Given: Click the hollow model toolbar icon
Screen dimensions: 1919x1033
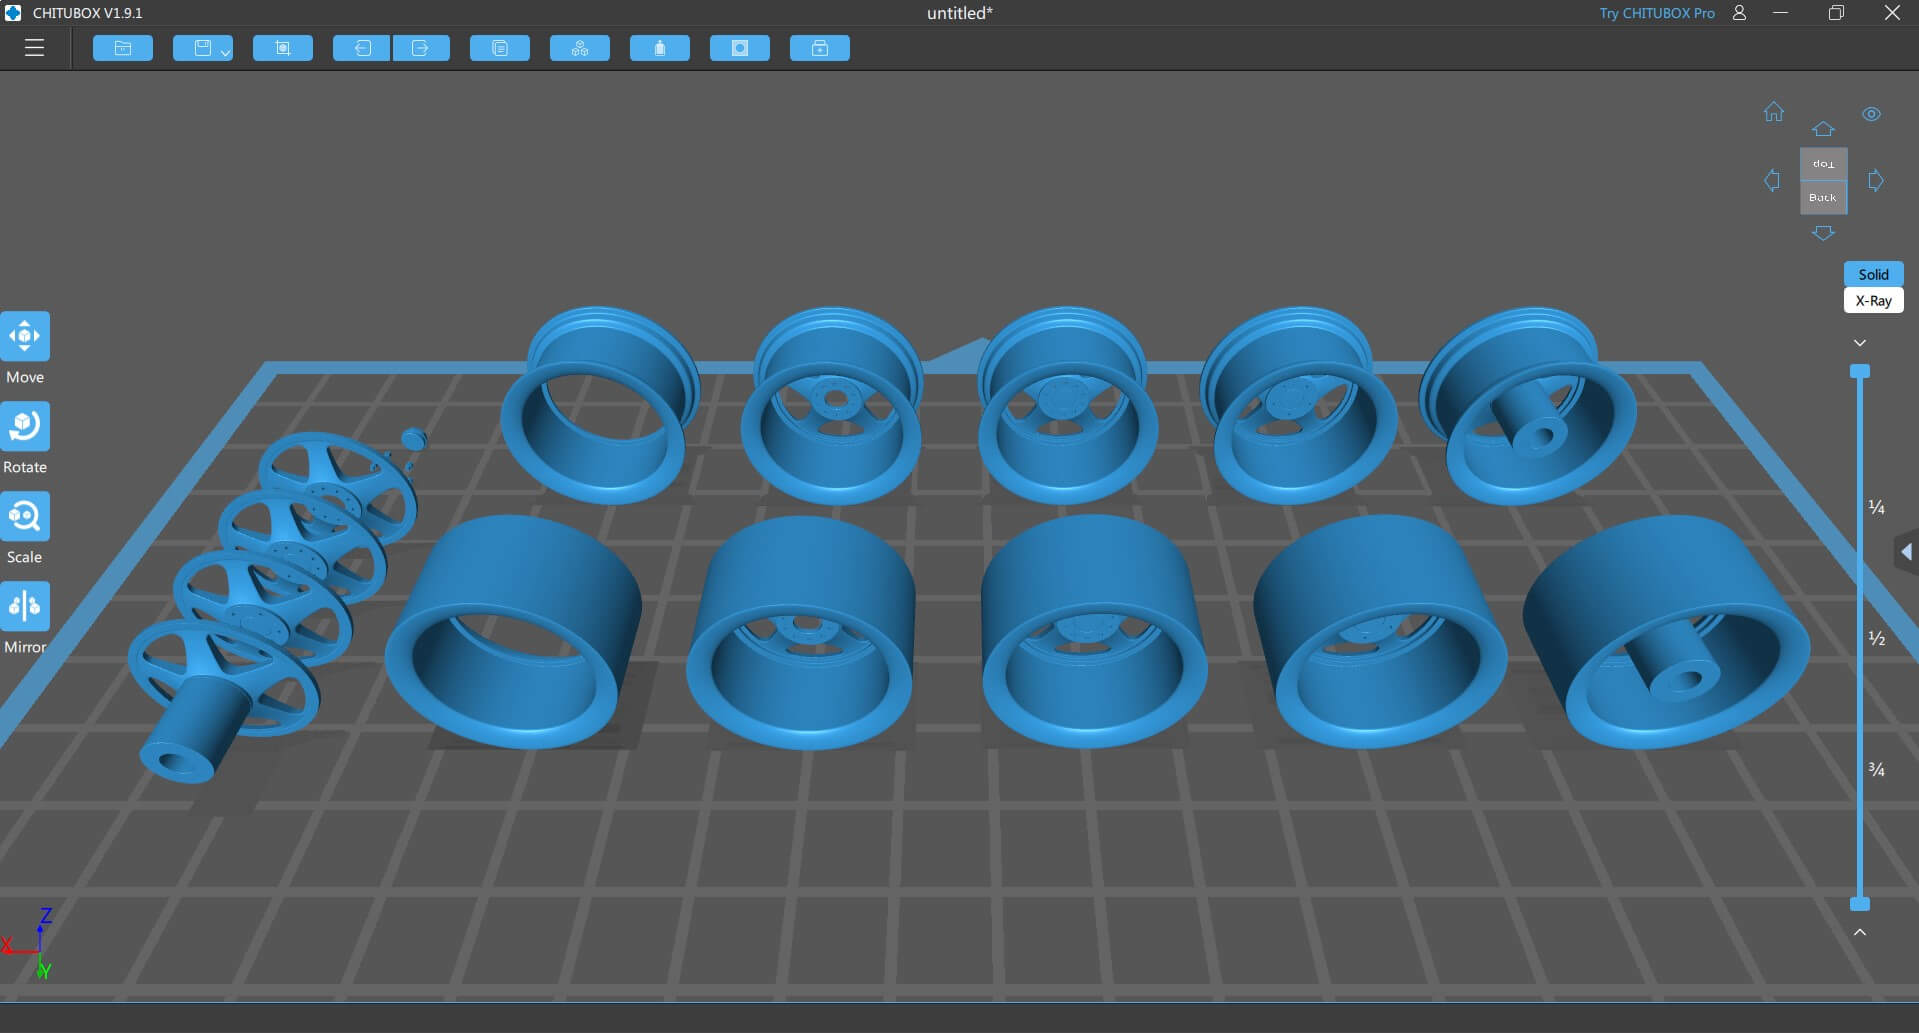Looking at the screenshot, I should pyautogui.click(x=660, y=48).
